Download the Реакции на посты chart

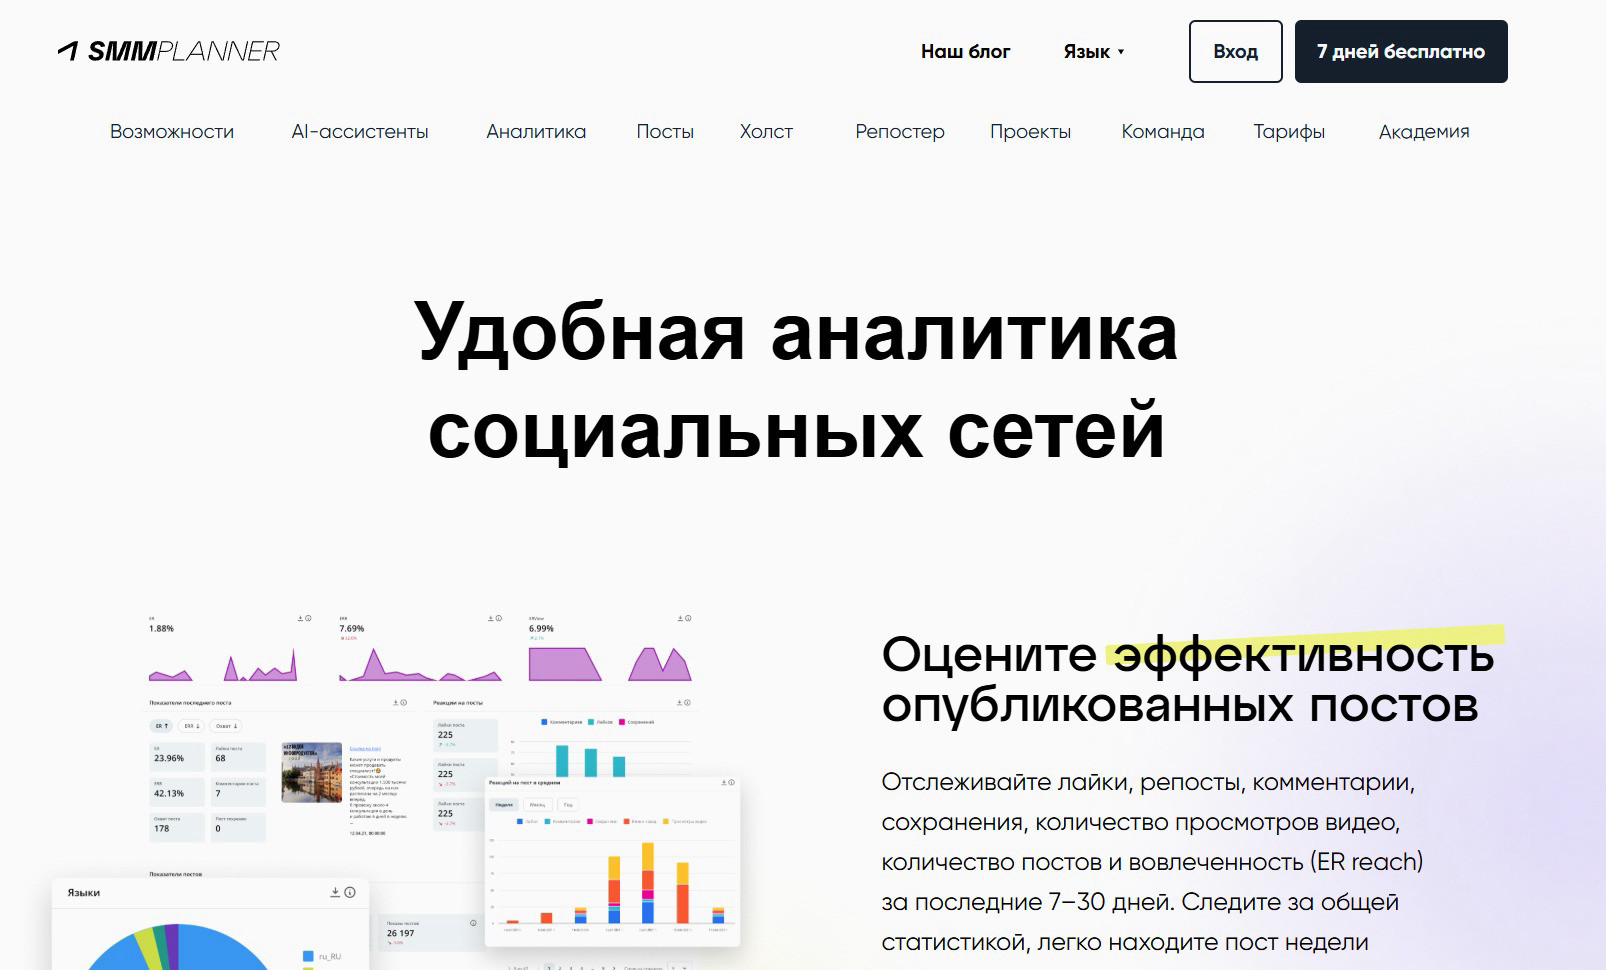pos(679,702)
